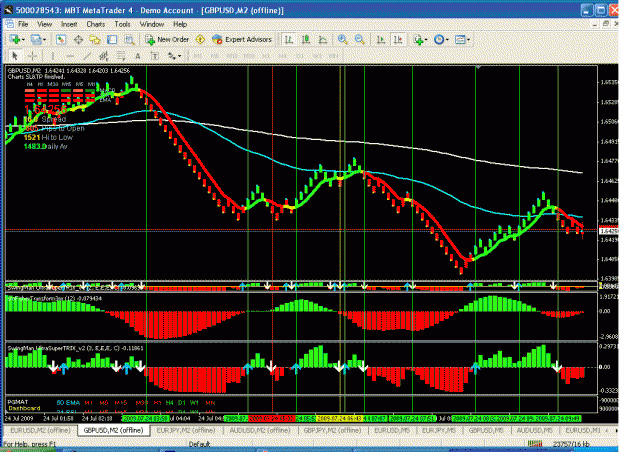Switch to the GBPUSD,M5 chart tab

coord(485,430)
